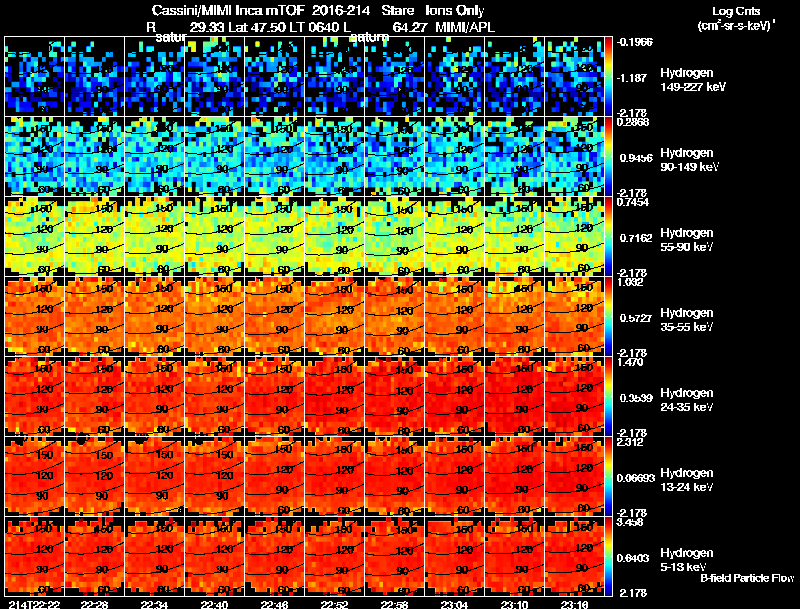
Task: Open the 5-13 keV image panel at 23:16
Action: [575, 557]
